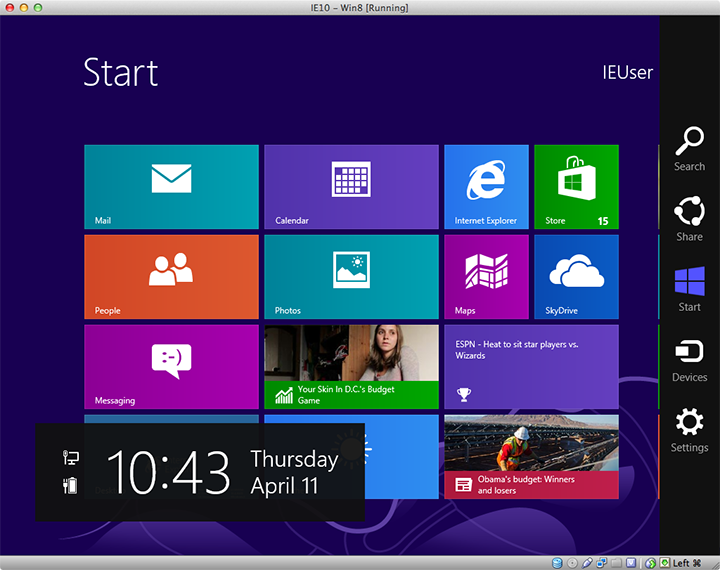Click the optical disc icon in VirtualBox status bar
Screen dimensions: 720x570
coord(572,563)
